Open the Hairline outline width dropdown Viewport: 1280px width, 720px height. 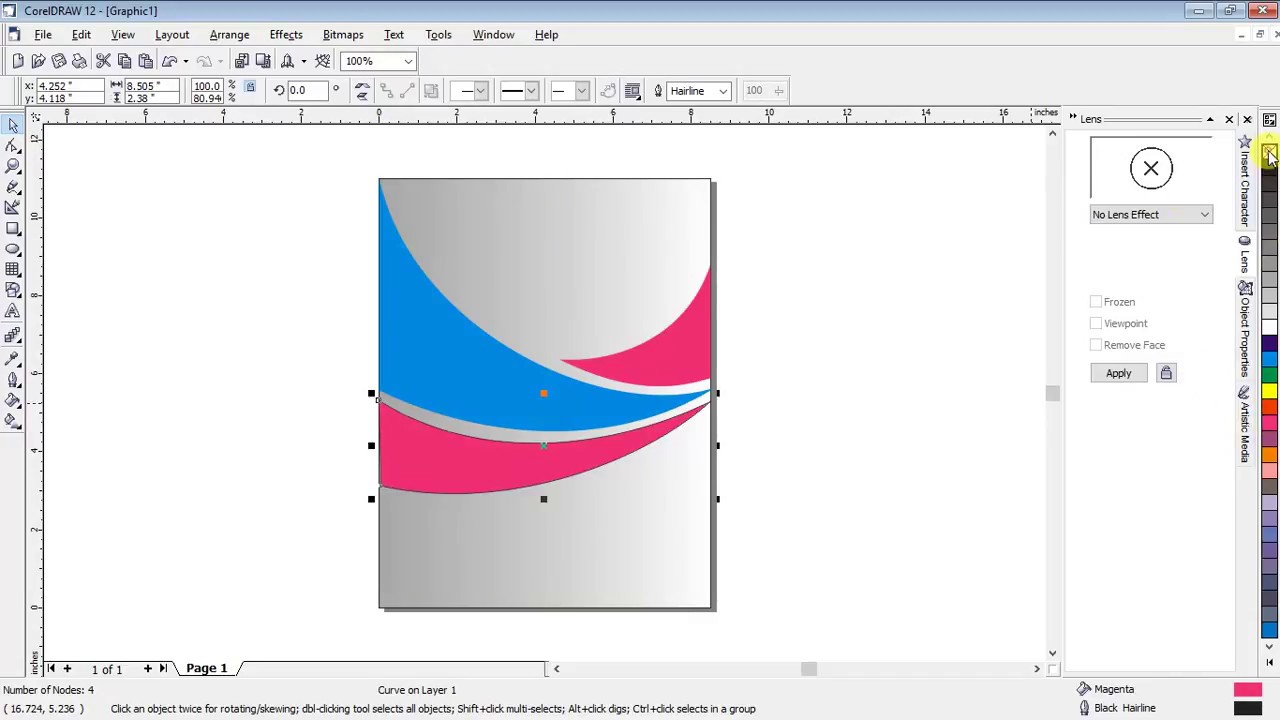[x=722, y=91]
